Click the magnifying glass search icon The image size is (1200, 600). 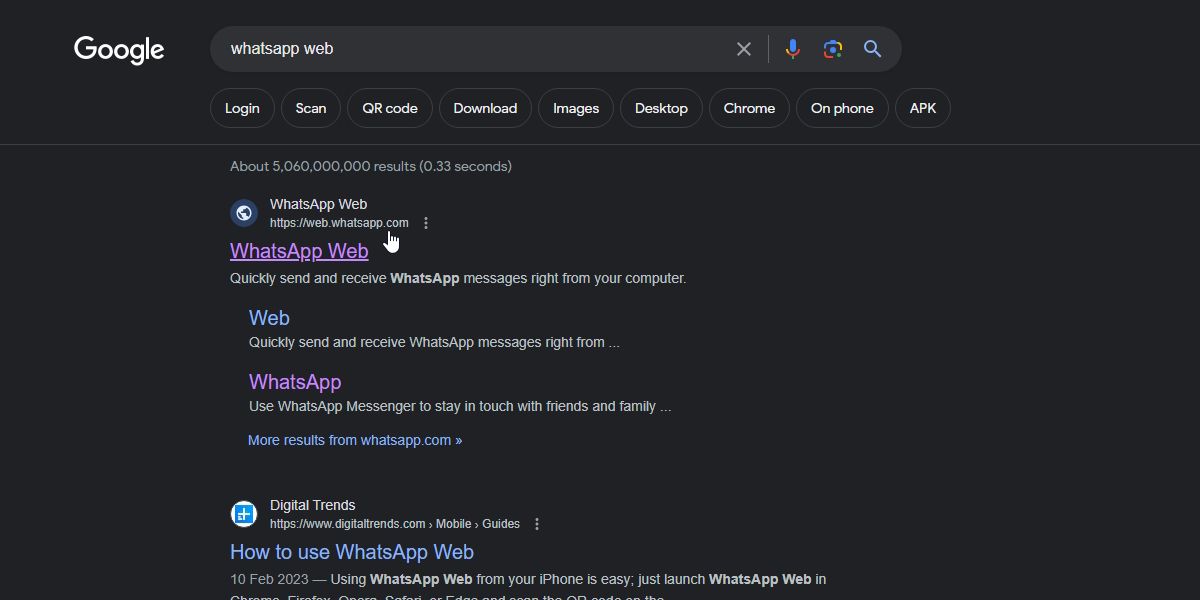click(871, 48)
